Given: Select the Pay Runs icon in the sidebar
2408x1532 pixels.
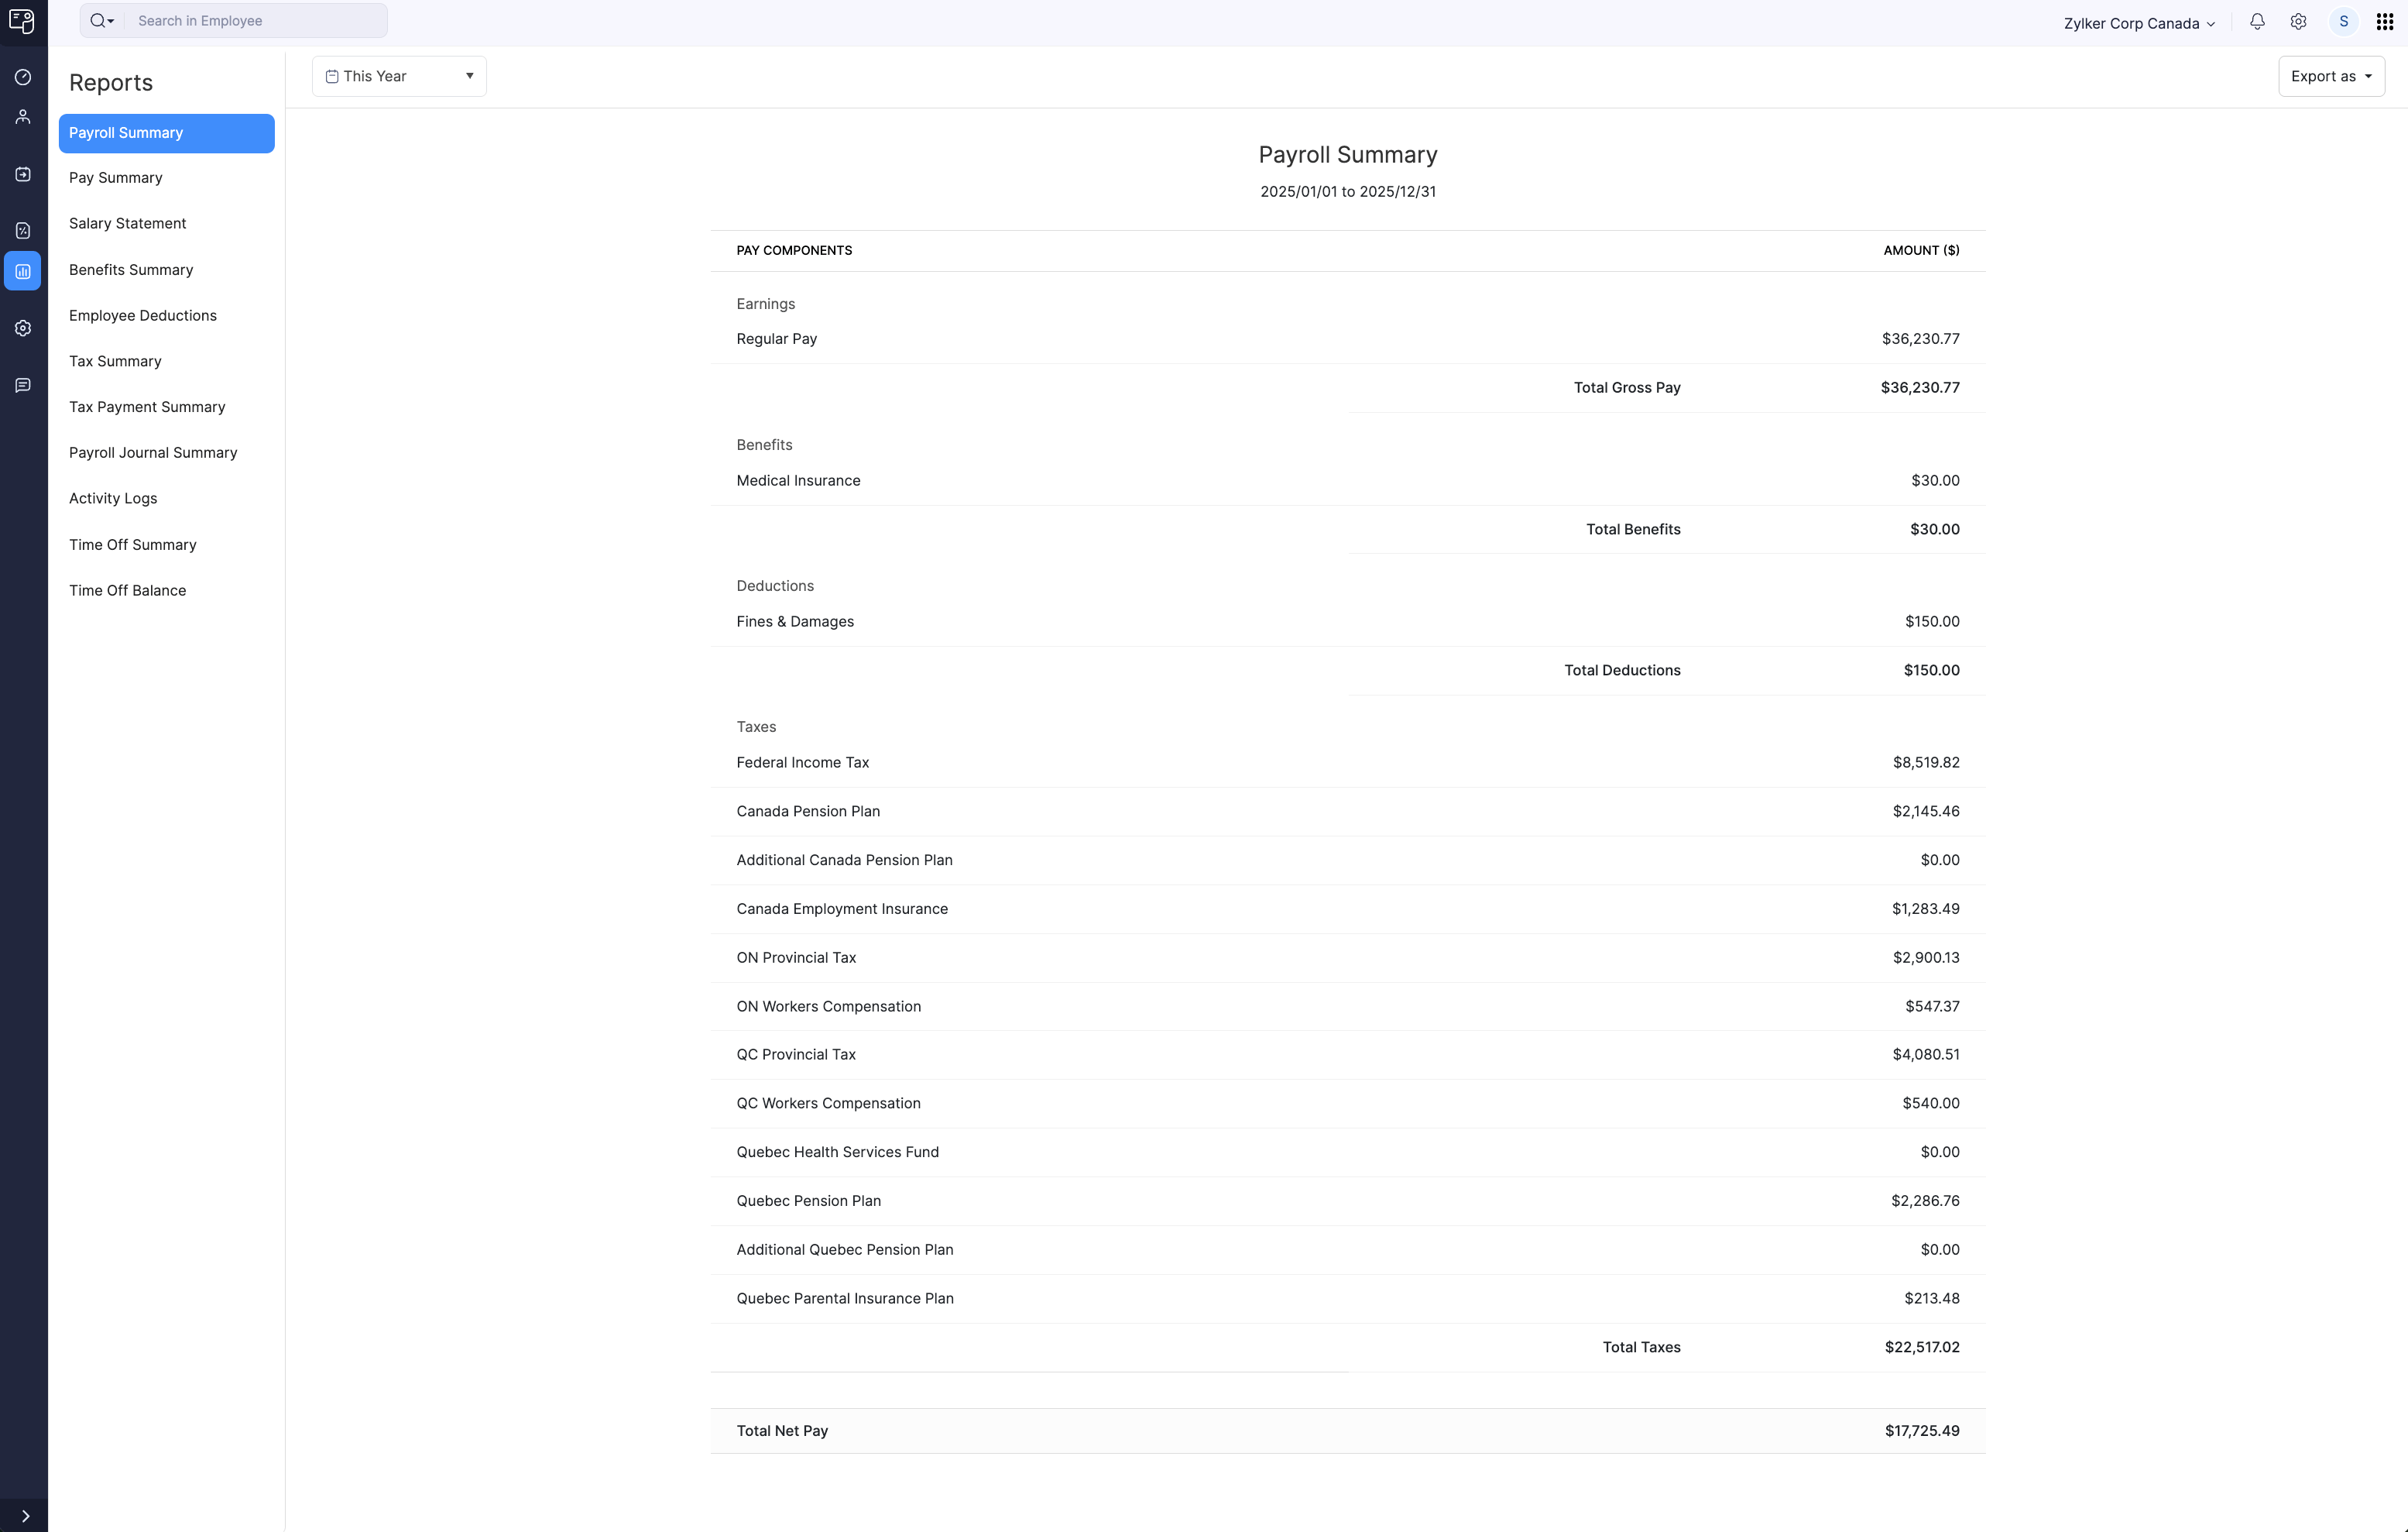Looking at the screenshot, I should tap(23, 174).
